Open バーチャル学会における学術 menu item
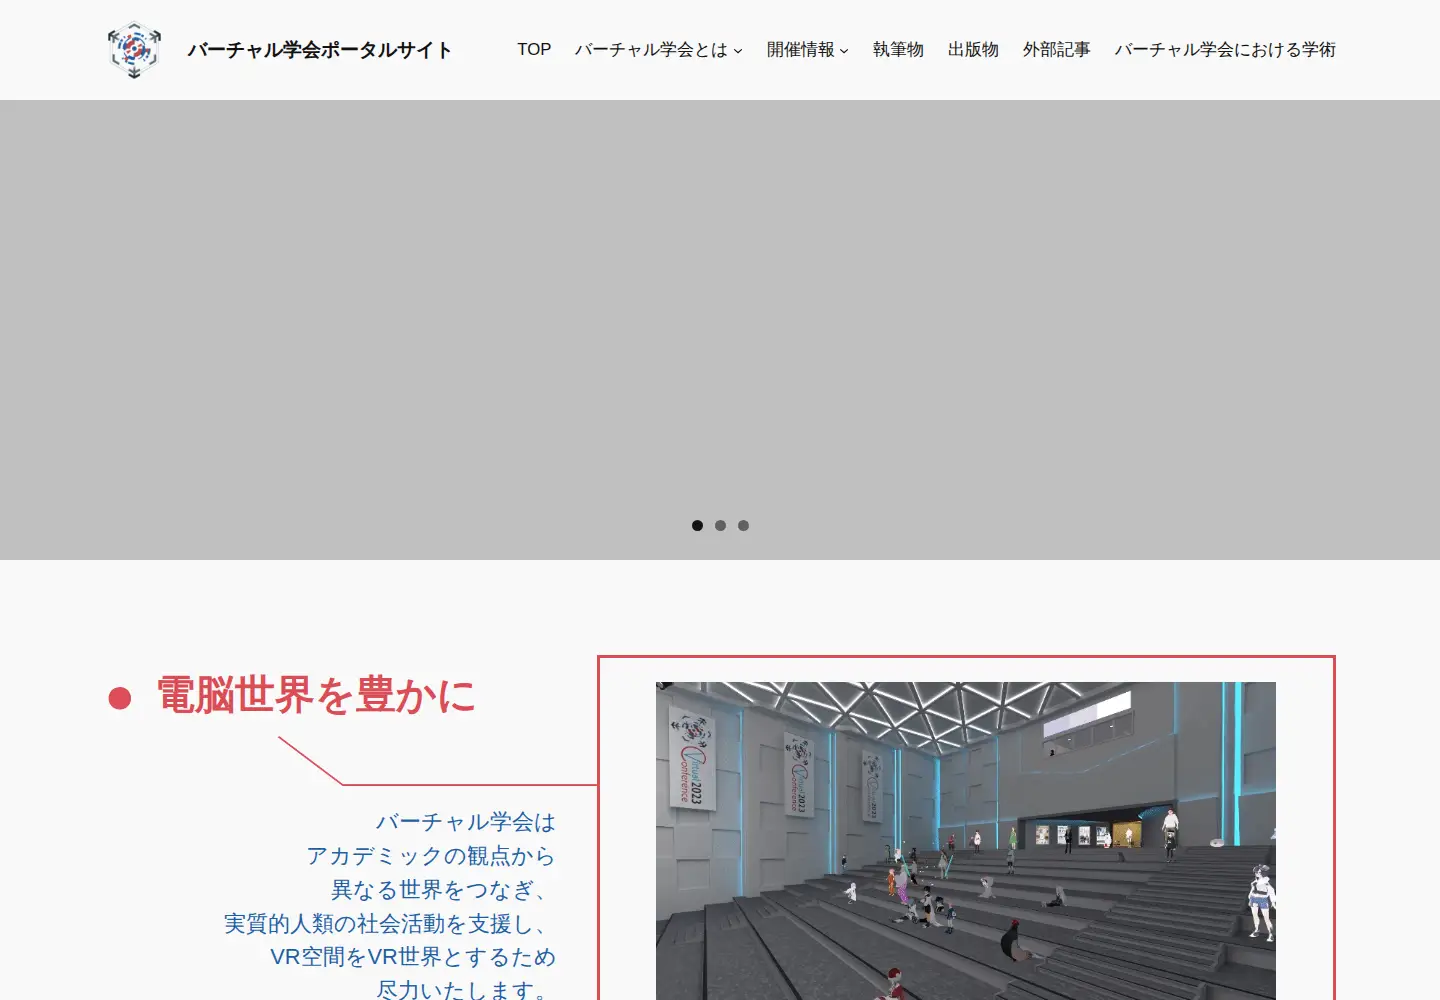The image size is (1440, 1000). pos(1225,49)
